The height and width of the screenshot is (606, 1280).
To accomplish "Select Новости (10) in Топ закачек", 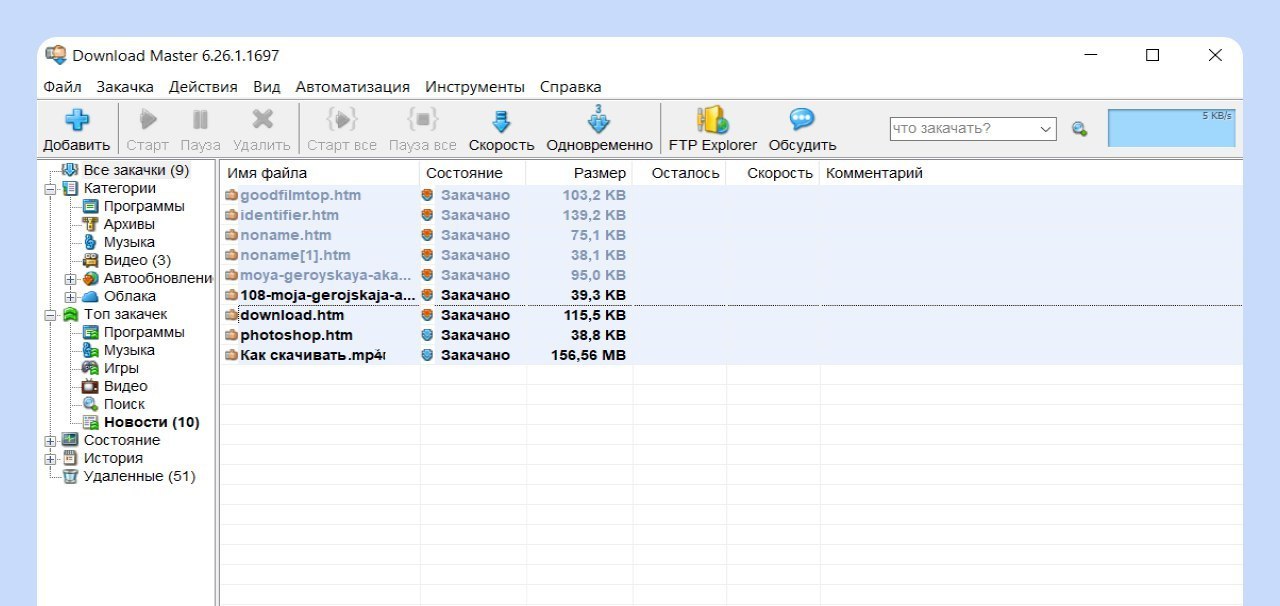I will pyautogui.click(x=151, y=422).
